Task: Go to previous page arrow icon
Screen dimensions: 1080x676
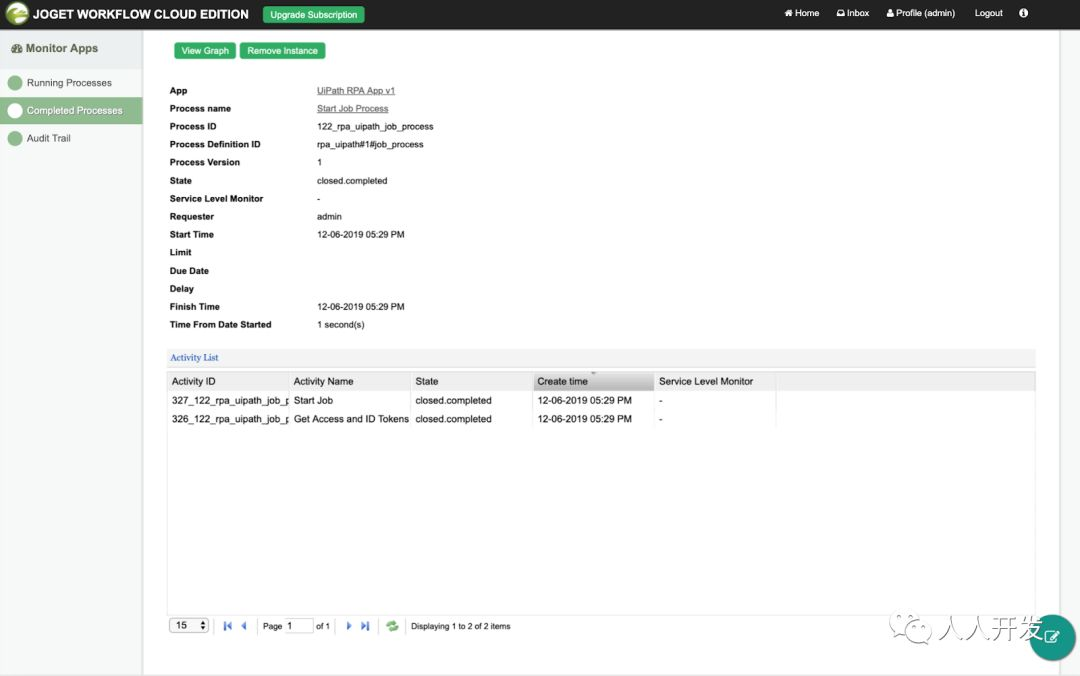Action: tap(244, 626)
